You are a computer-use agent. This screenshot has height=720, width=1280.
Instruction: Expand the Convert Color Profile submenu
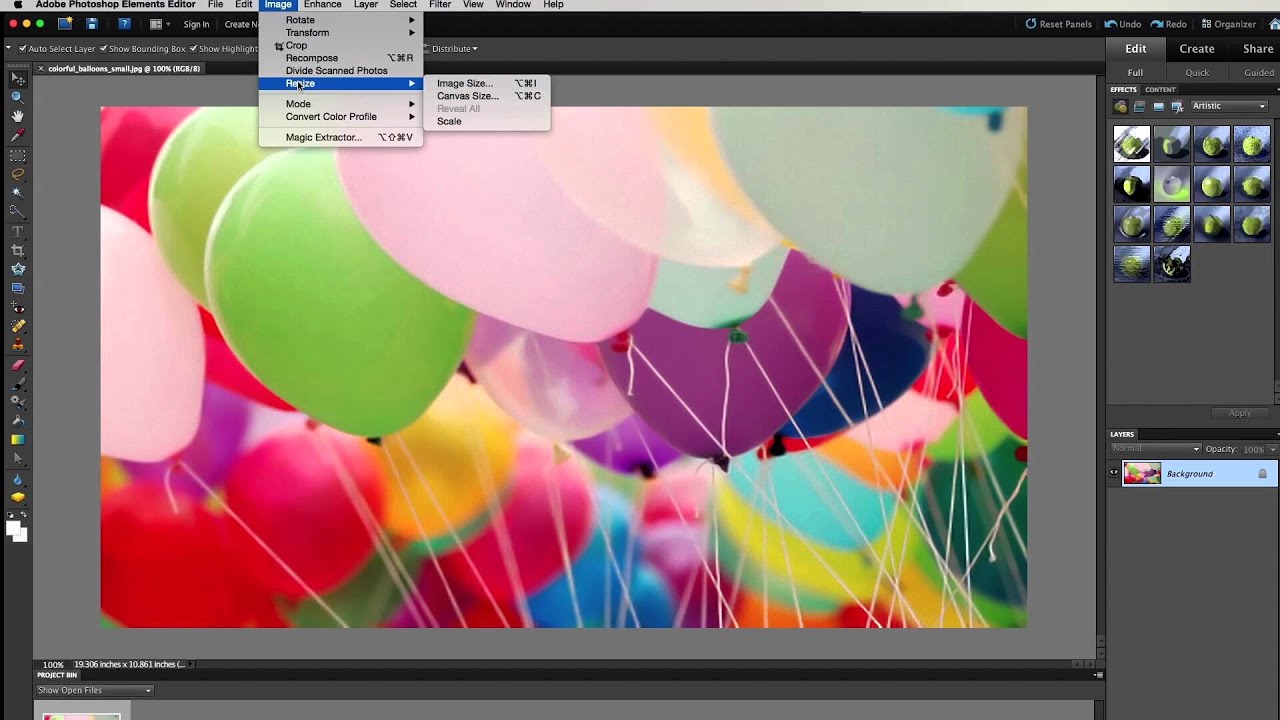pyautogui.click(x=340, y=117)
